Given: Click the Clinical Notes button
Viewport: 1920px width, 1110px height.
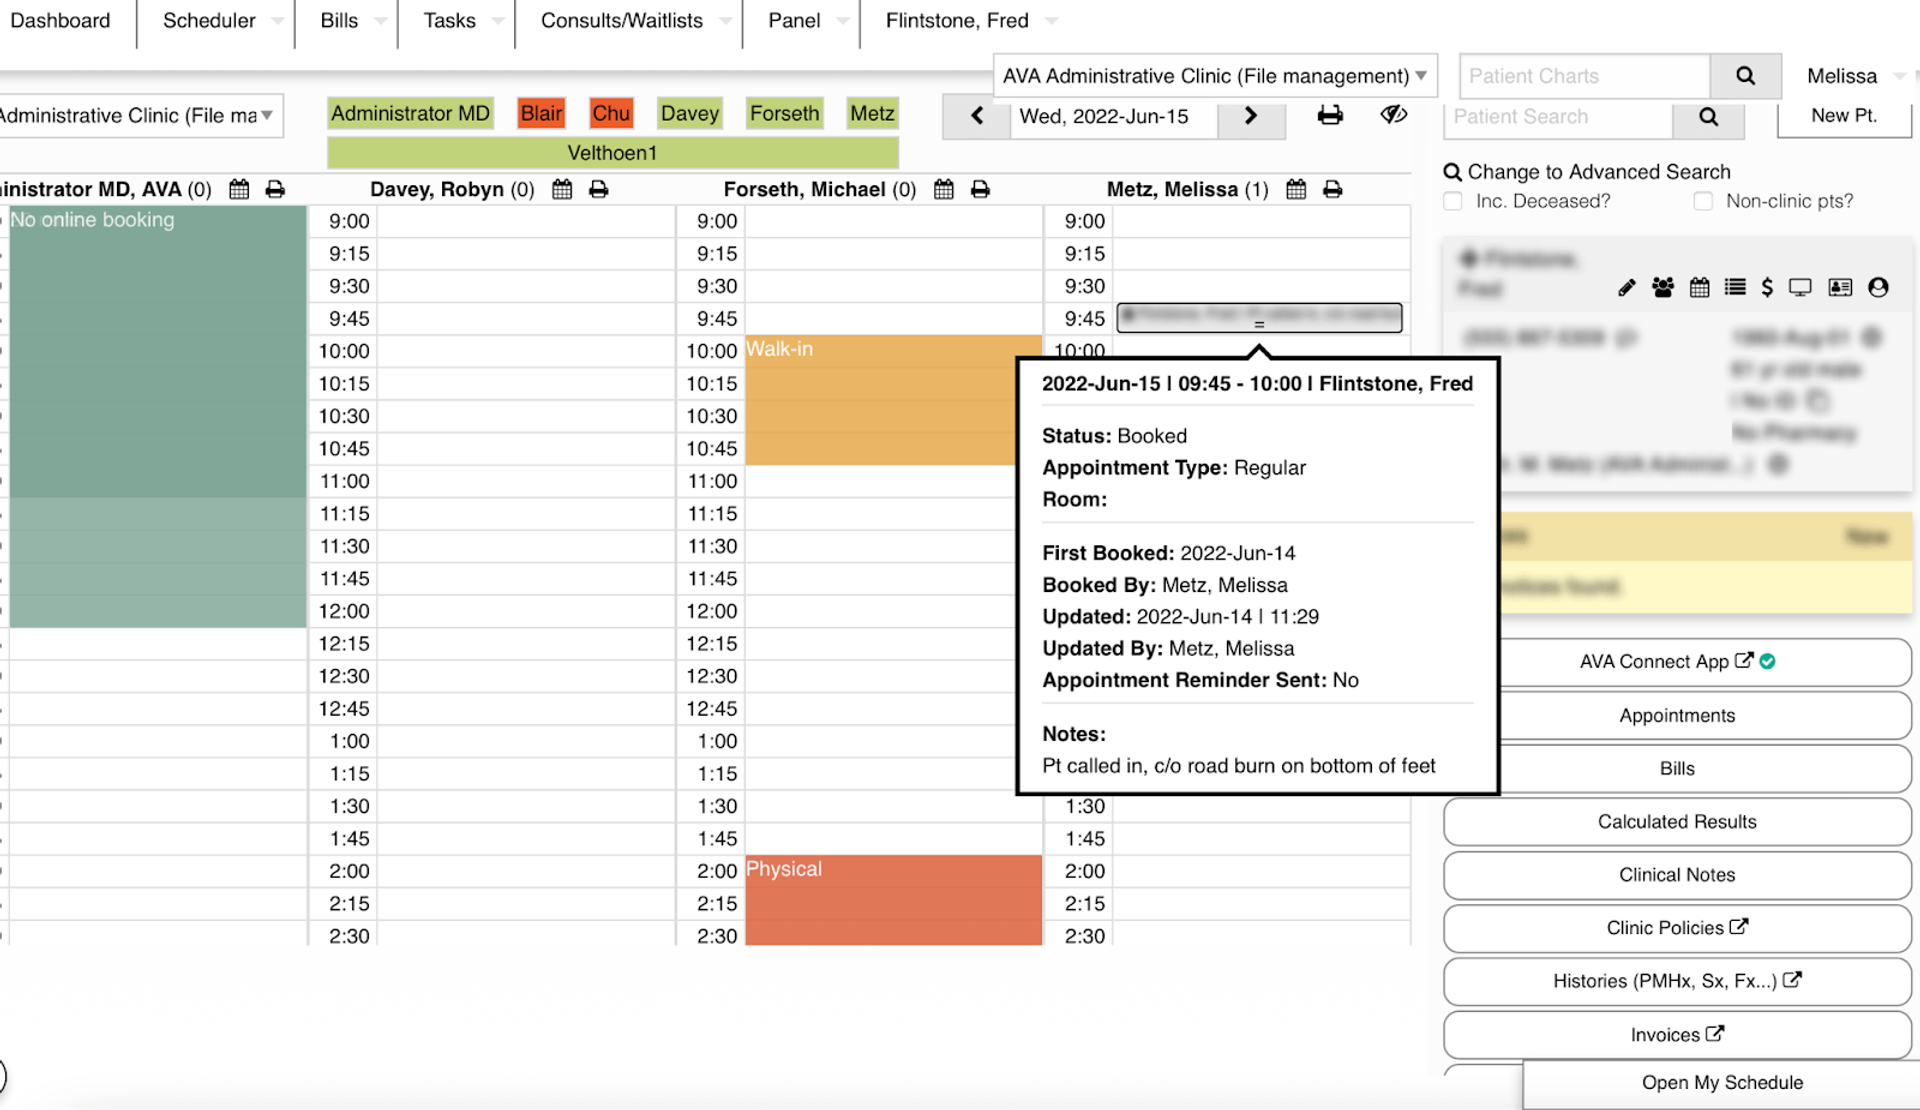Looking at the screenshot, I should 1676,875.
